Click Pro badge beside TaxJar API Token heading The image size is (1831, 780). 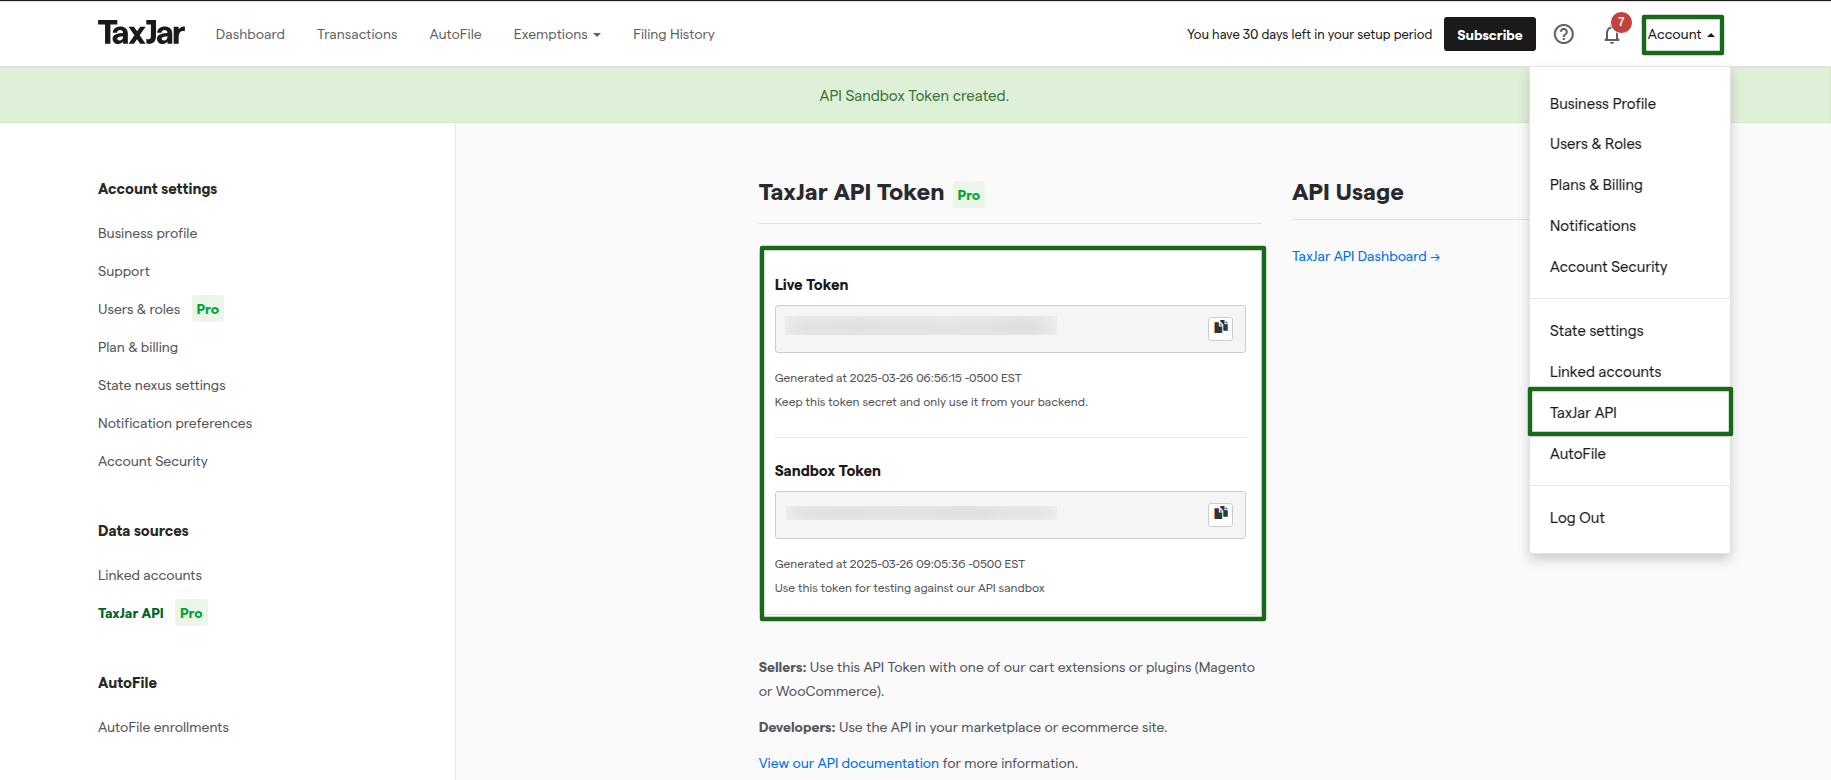click(969, 195)
